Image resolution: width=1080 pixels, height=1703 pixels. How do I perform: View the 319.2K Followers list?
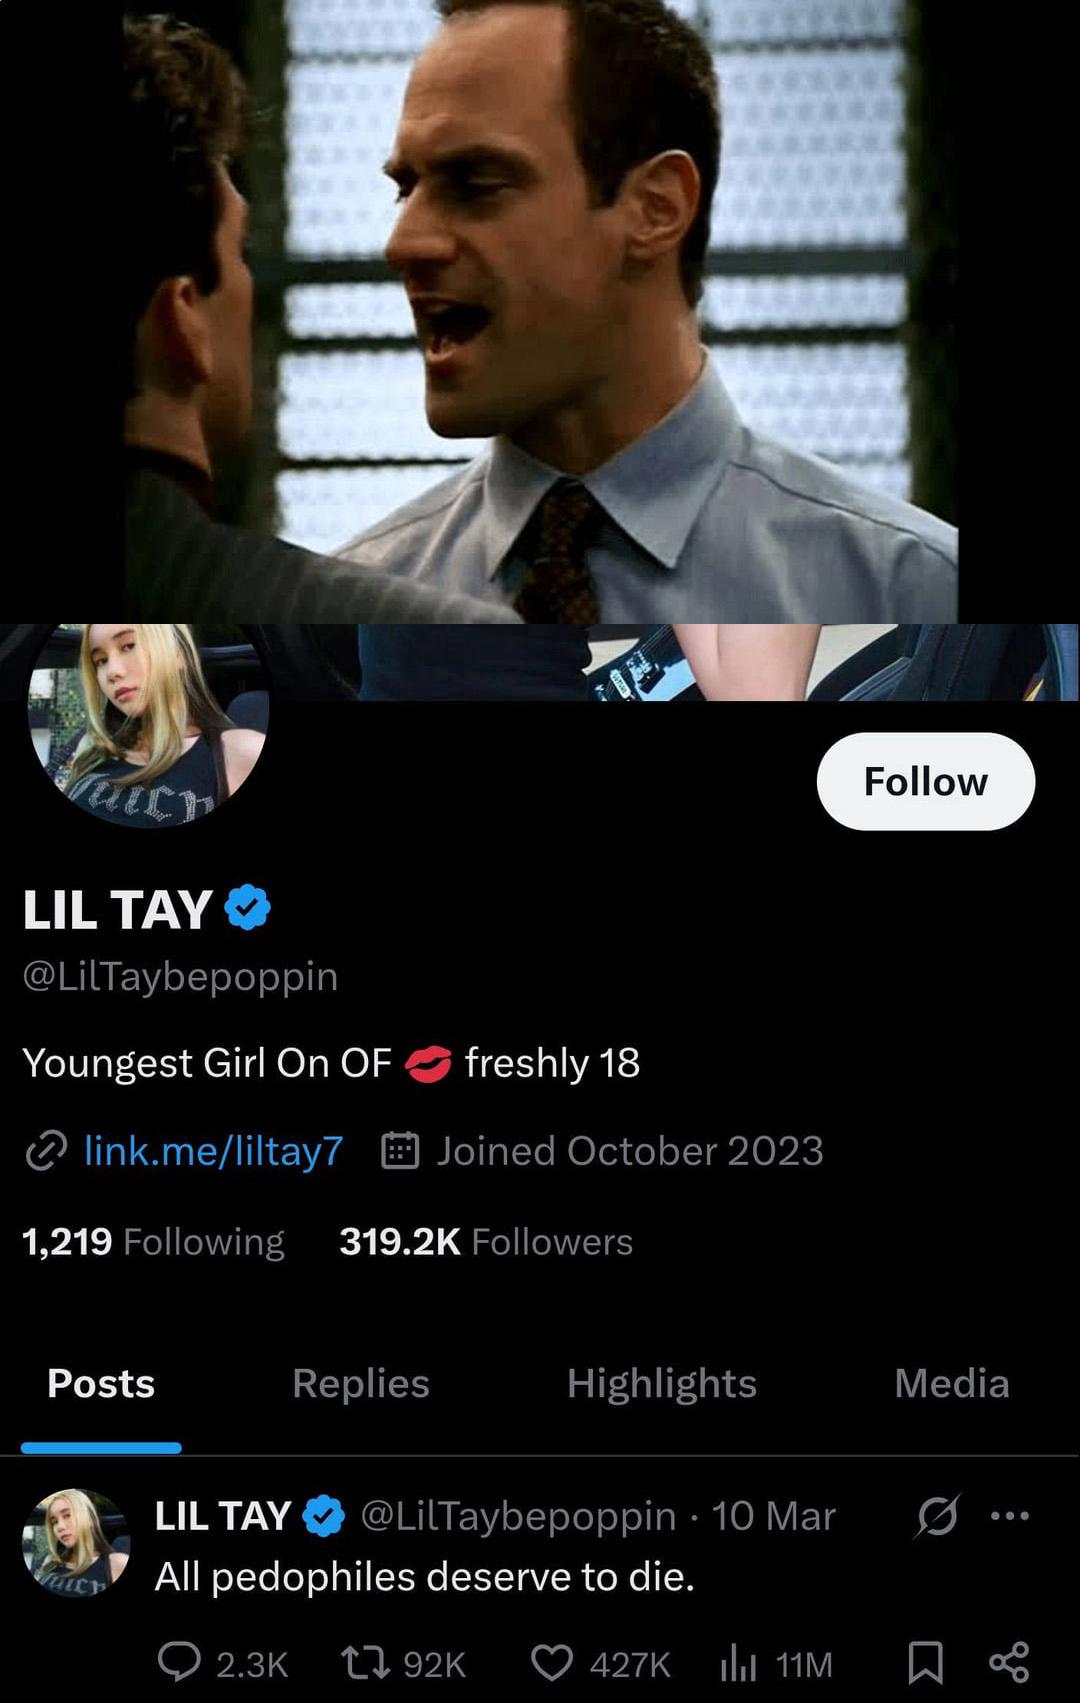click(x=486, y=1242)
